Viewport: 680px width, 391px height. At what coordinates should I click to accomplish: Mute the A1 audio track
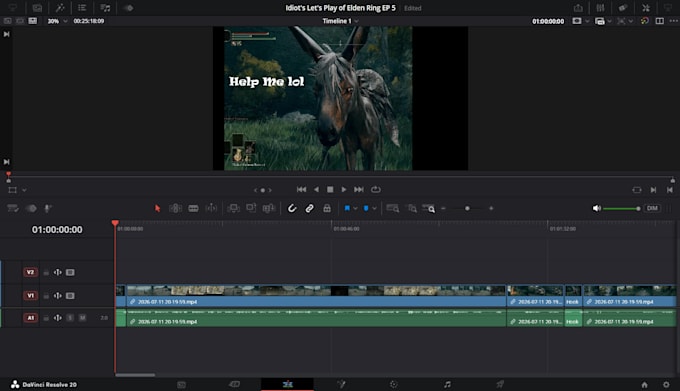click(82, 318)
